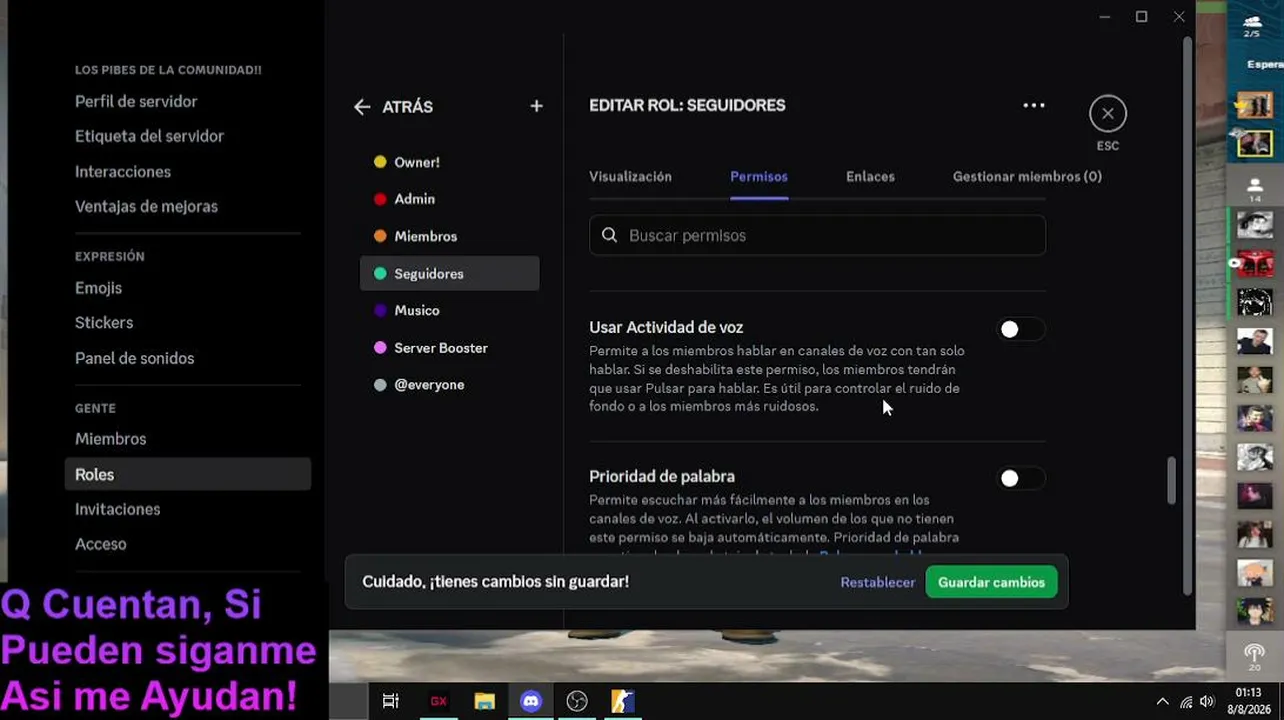Viewport: 1284px width, 720px height.
Task: Close settings with the ESC circle button
Action: (1108, 114)
